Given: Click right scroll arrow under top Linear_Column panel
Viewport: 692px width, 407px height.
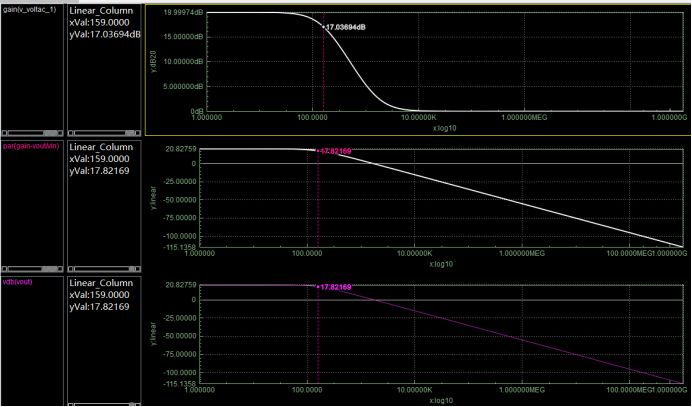Looking at the screenshot, I should [137, 133].
